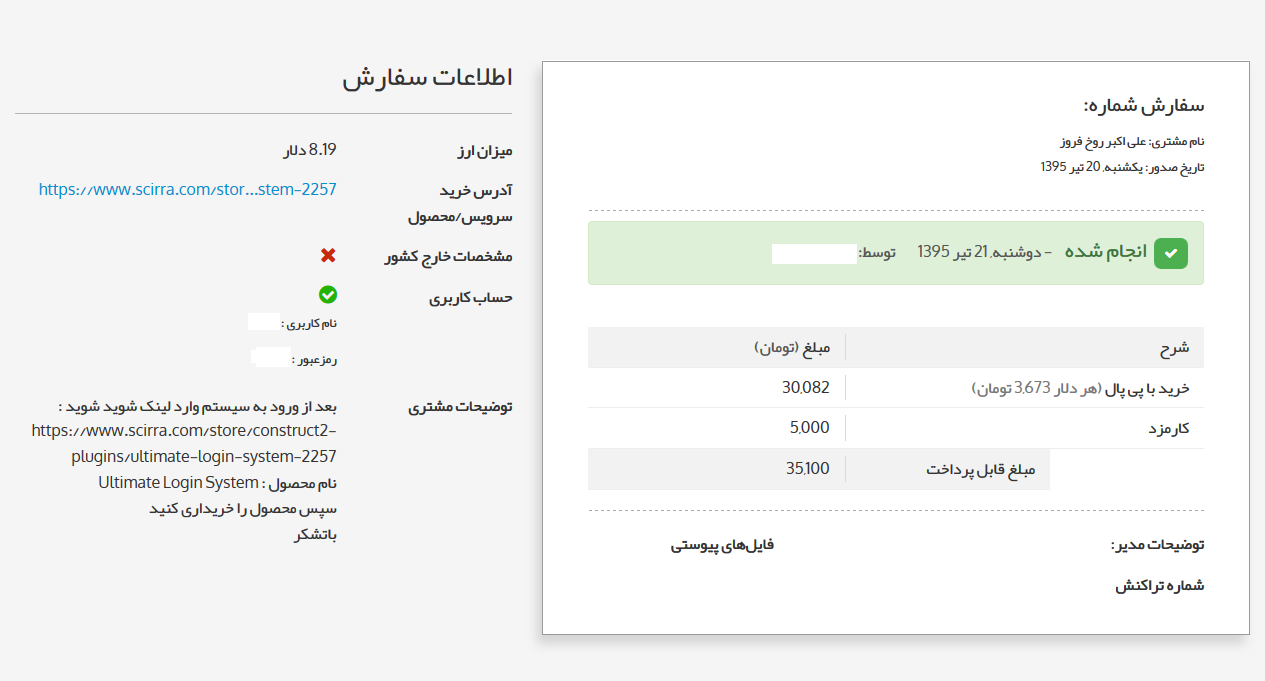Click the اطلاعات سفارش heading
Image resolution: width=1265 pixels, height=681 pixels.
pos(427,80)
